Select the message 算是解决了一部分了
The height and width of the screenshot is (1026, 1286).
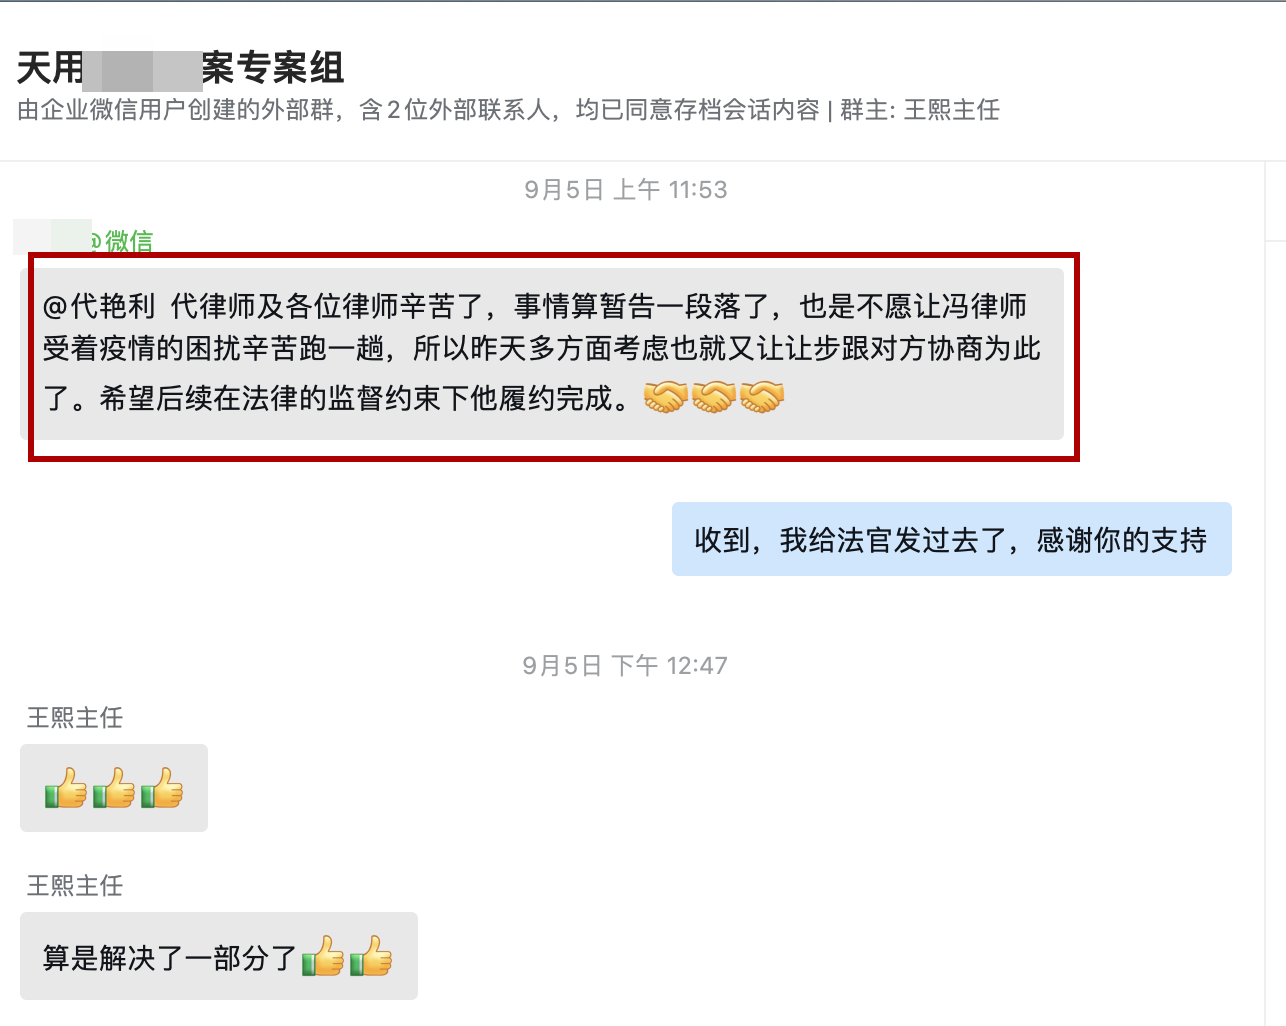219,956
